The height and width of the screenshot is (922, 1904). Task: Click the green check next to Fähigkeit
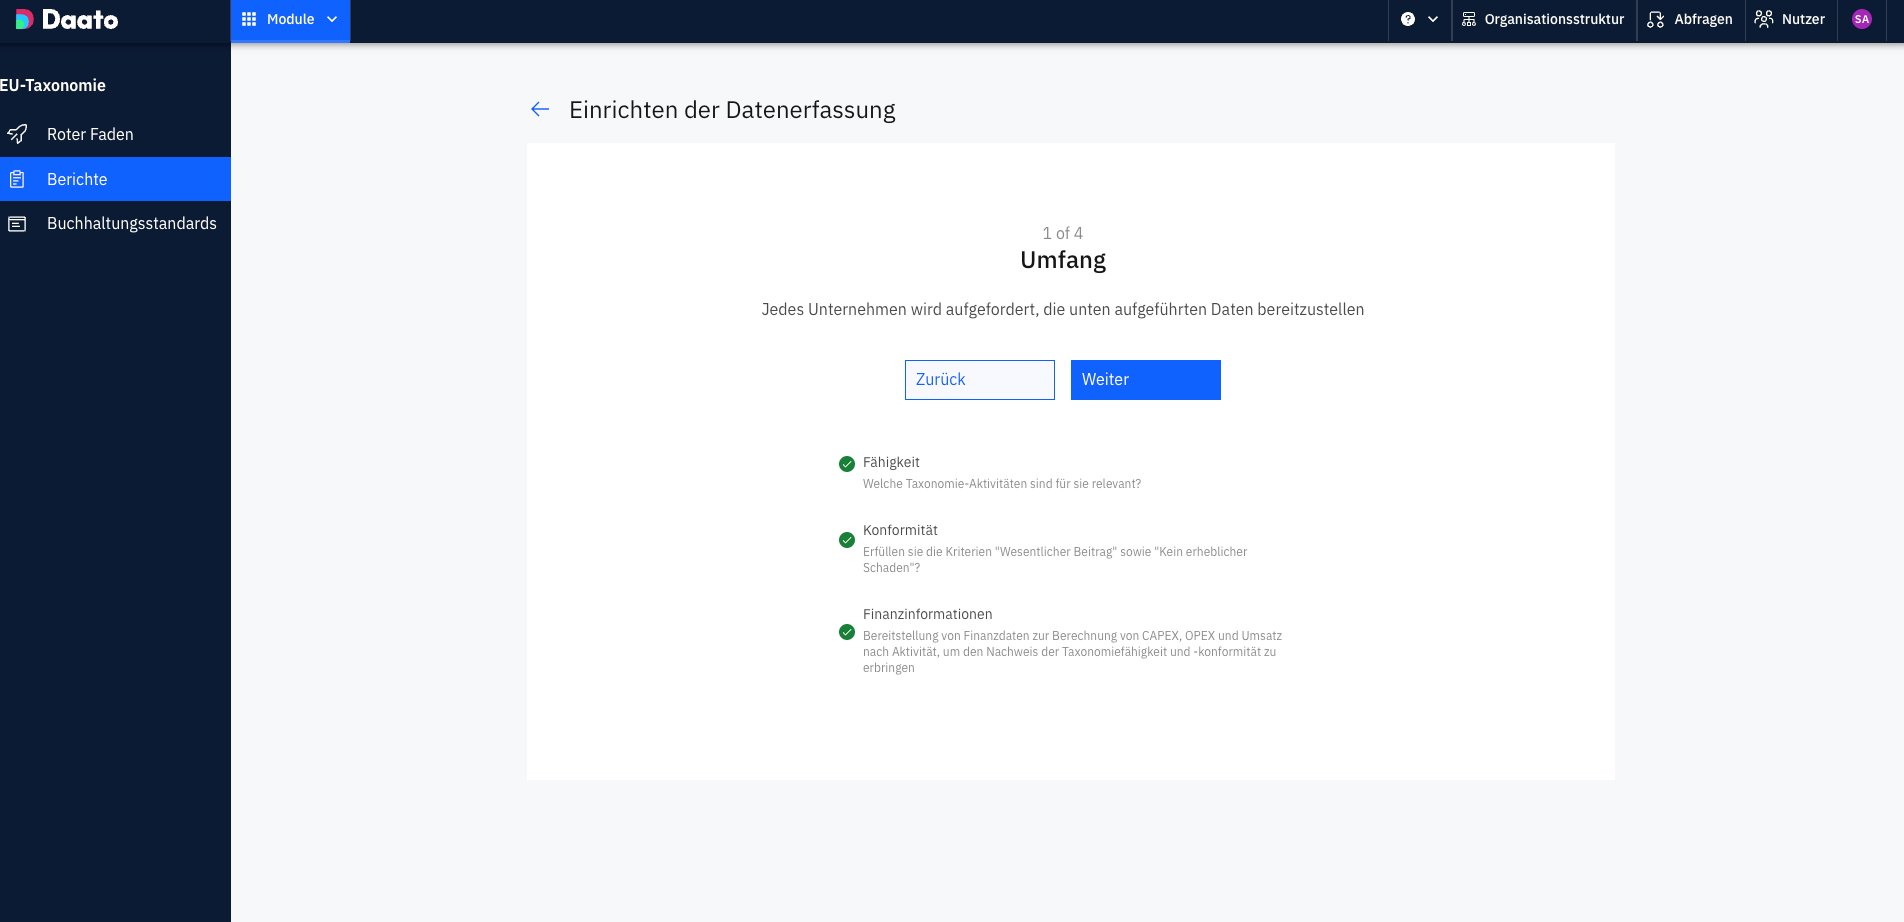point(847,464)
